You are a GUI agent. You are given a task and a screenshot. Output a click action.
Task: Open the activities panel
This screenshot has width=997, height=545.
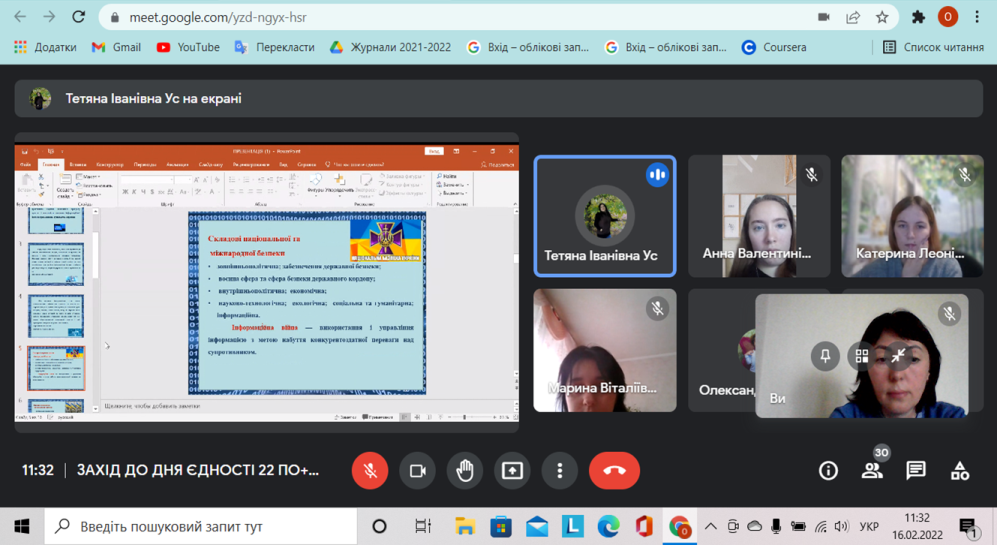[959, 471]
